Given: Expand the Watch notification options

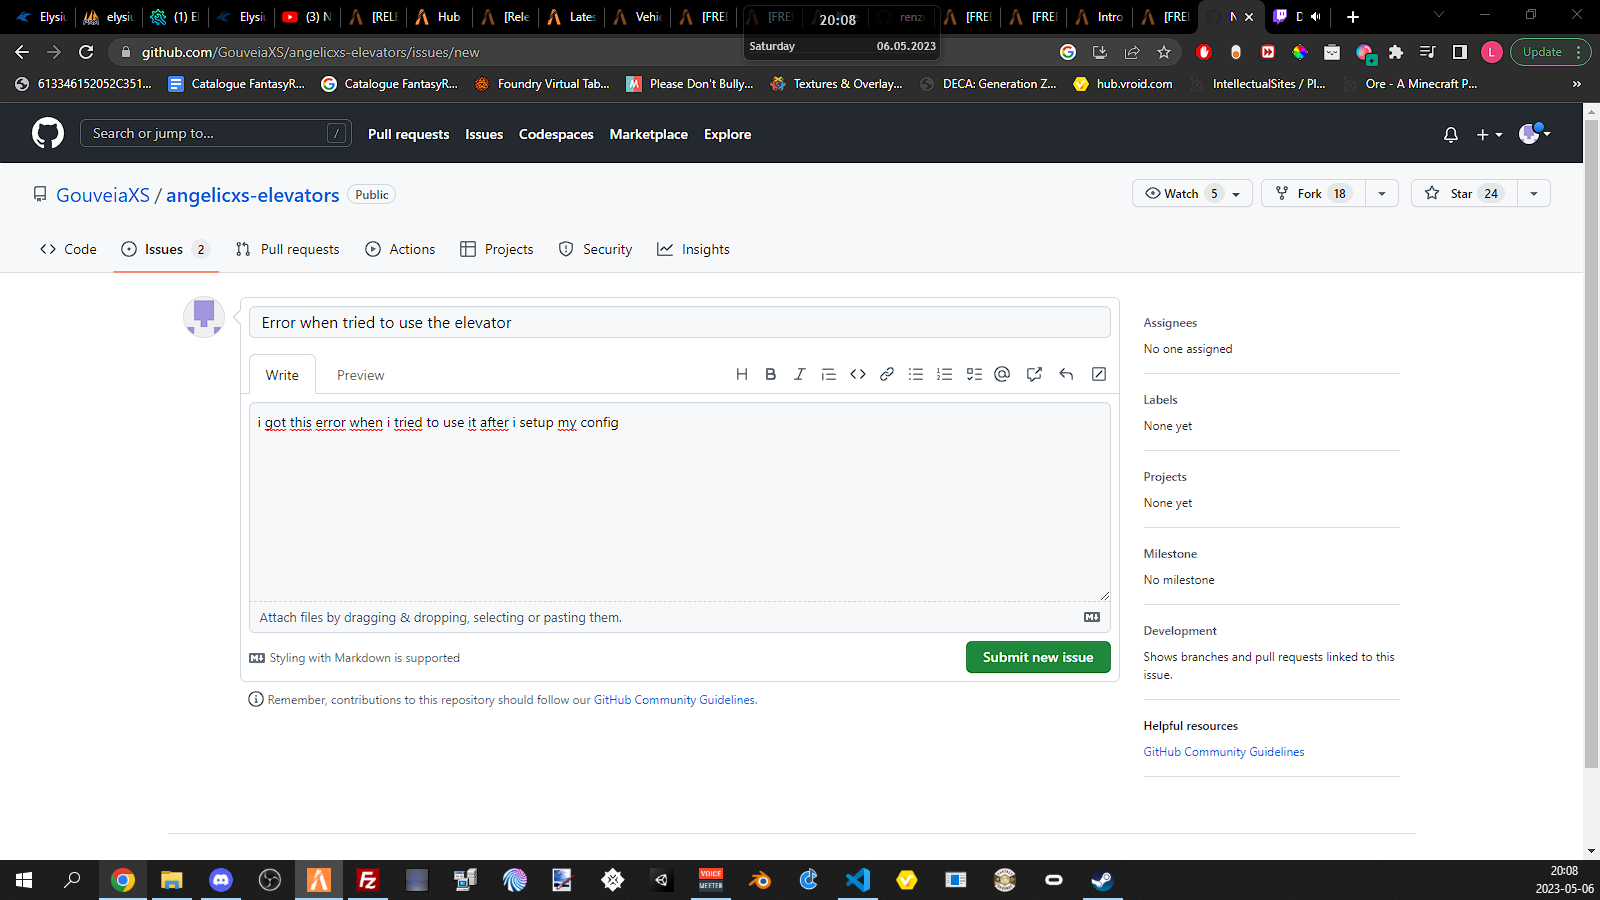Looking at the screenshot, I should click(x=1236, y=193).
